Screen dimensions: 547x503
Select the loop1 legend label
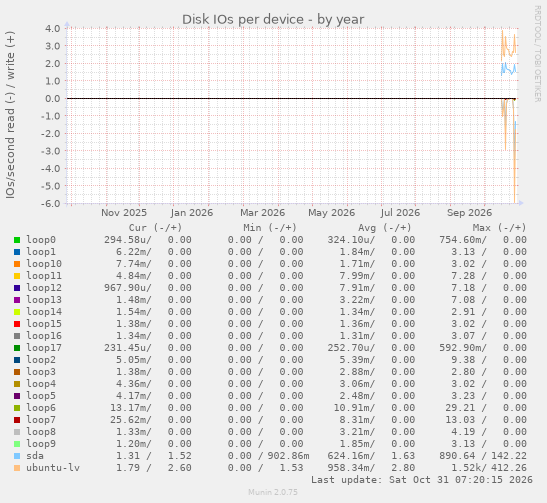[x=41, y=252]
